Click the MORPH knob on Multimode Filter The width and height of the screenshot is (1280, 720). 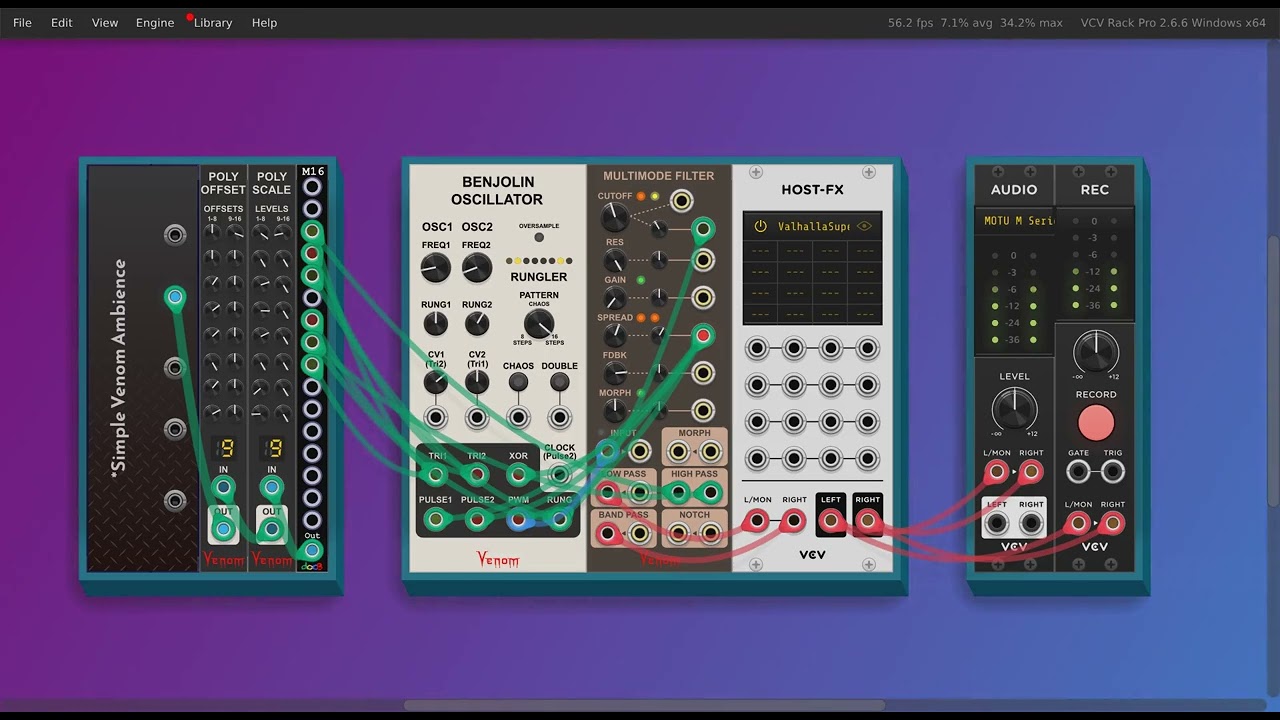point(615,411)
